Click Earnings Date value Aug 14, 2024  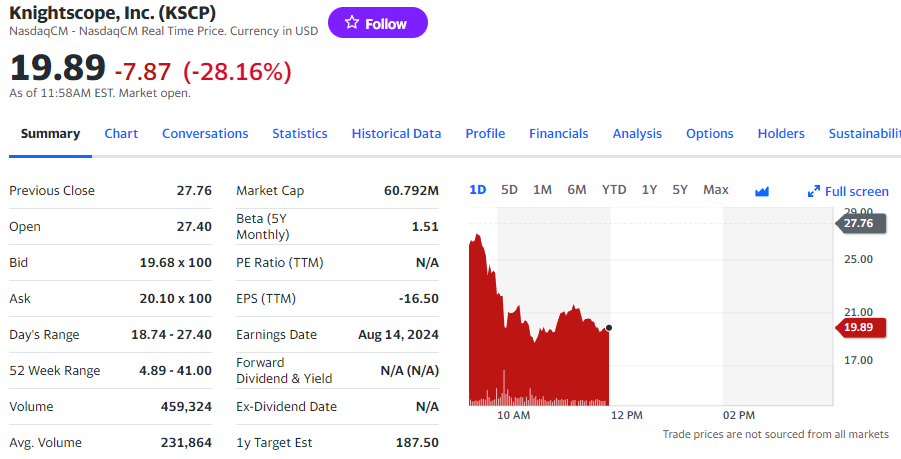coord(398,334)
